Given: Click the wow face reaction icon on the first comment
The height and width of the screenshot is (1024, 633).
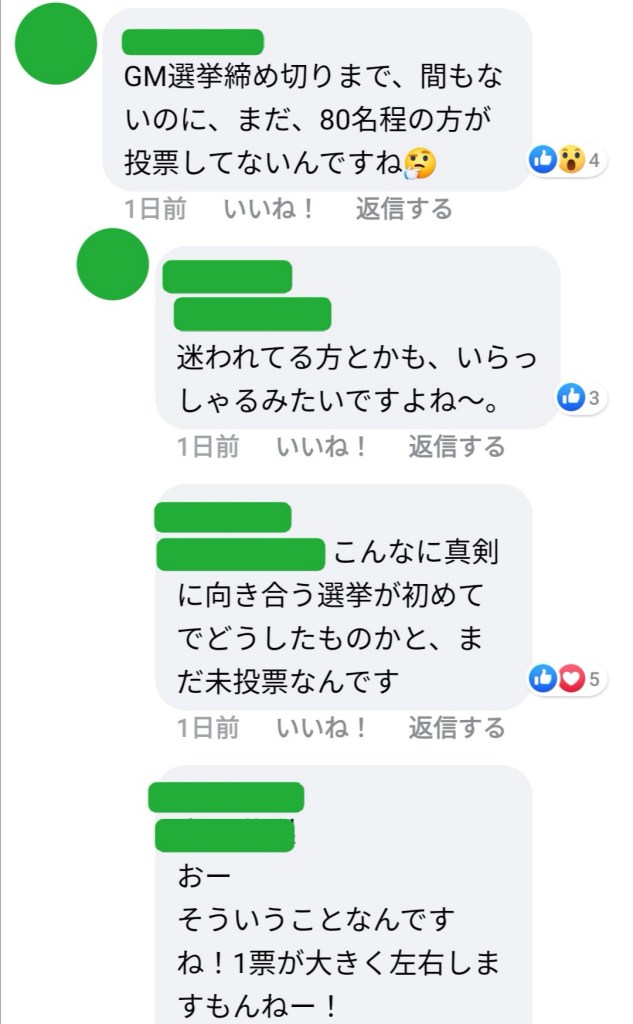Looking at the screenshot, I should tap(570, 159).
